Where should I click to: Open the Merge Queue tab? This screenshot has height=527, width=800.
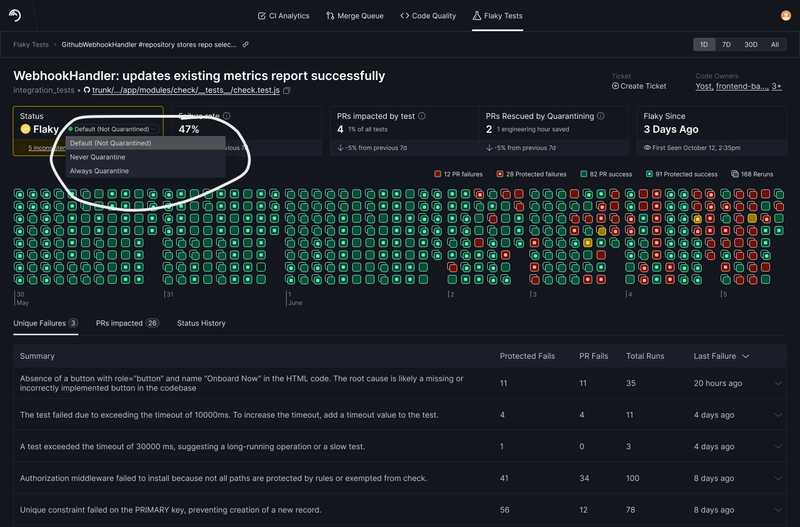(355, 16)
